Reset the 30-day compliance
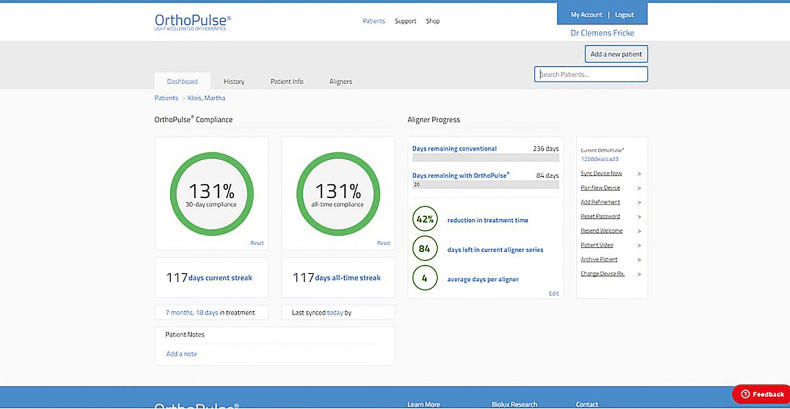Viewport: 790px width, 409px height. coord(257,243)
